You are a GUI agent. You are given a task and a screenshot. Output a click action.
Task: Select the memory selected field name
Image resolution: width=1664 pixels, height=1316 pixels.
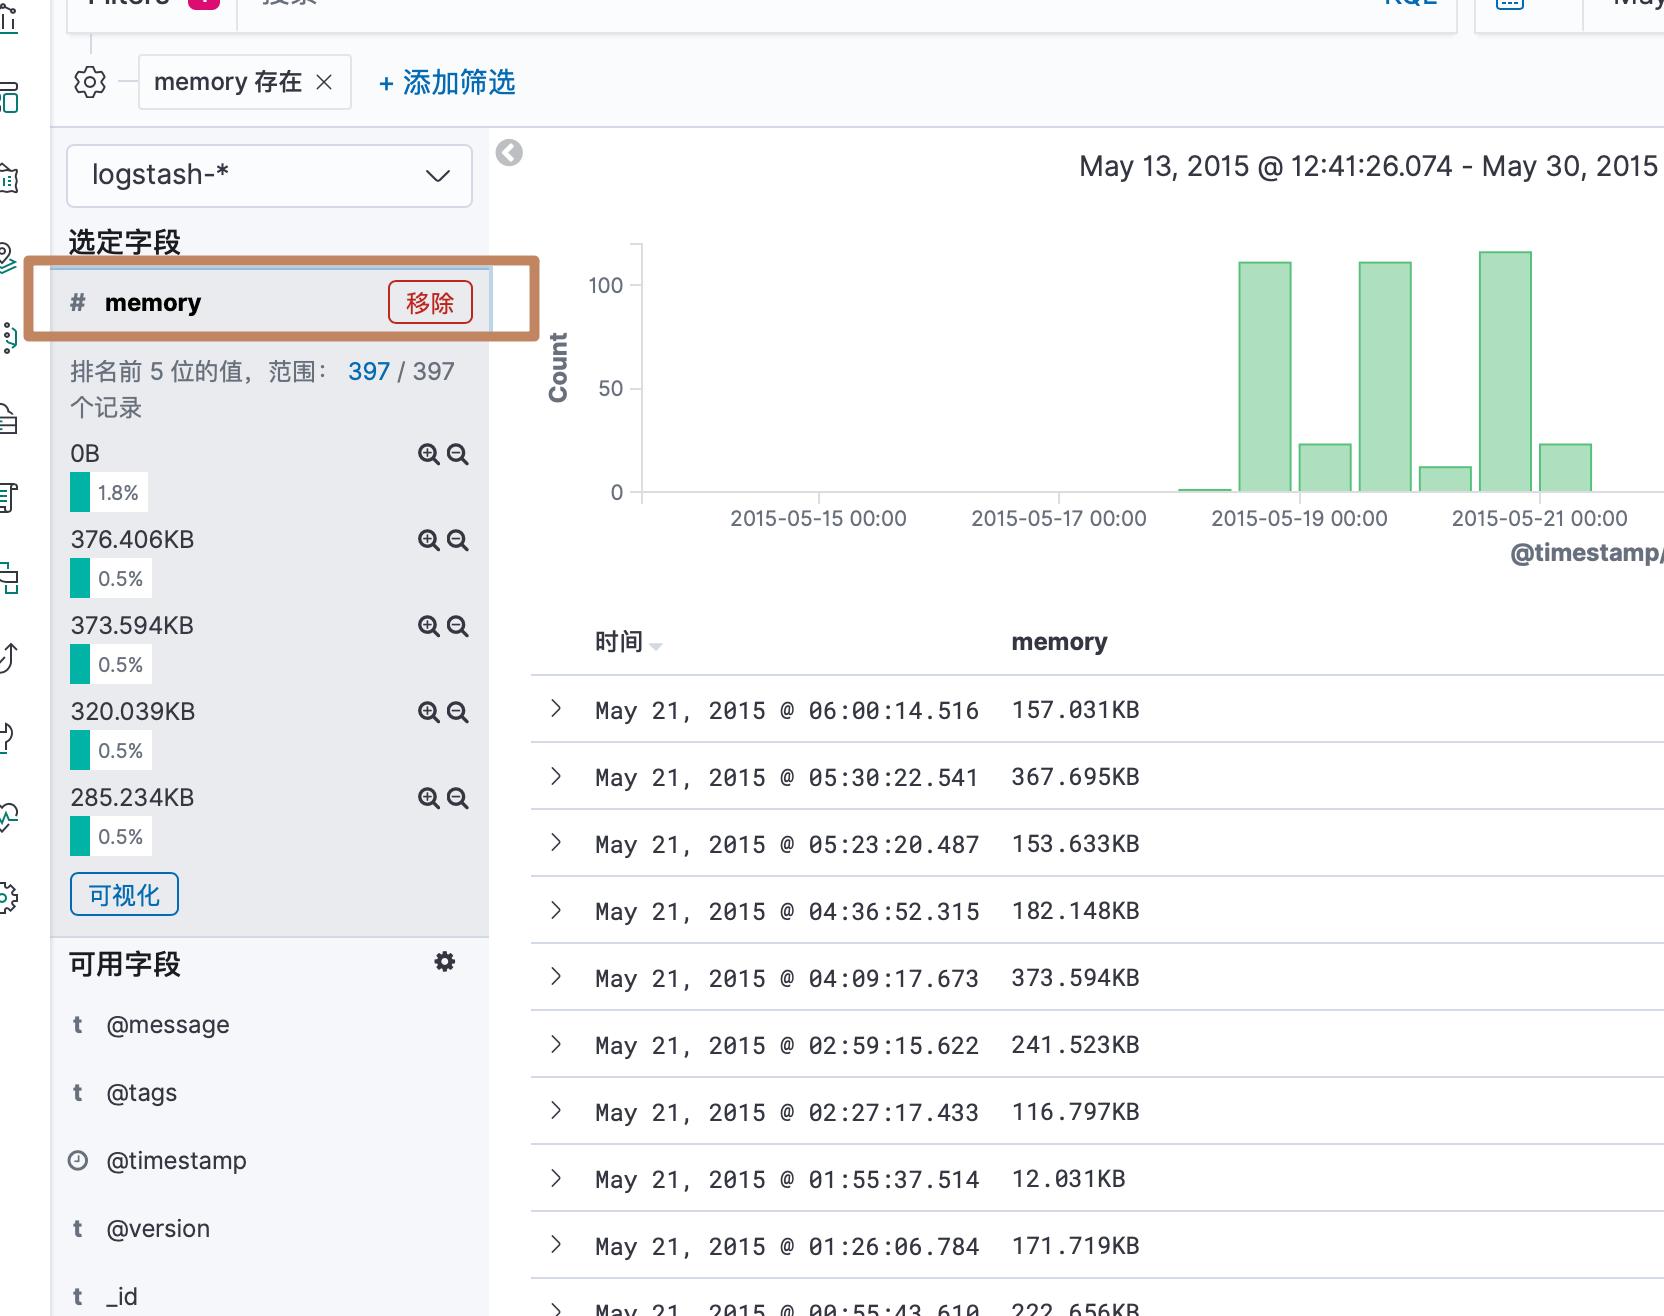(153, 302)
